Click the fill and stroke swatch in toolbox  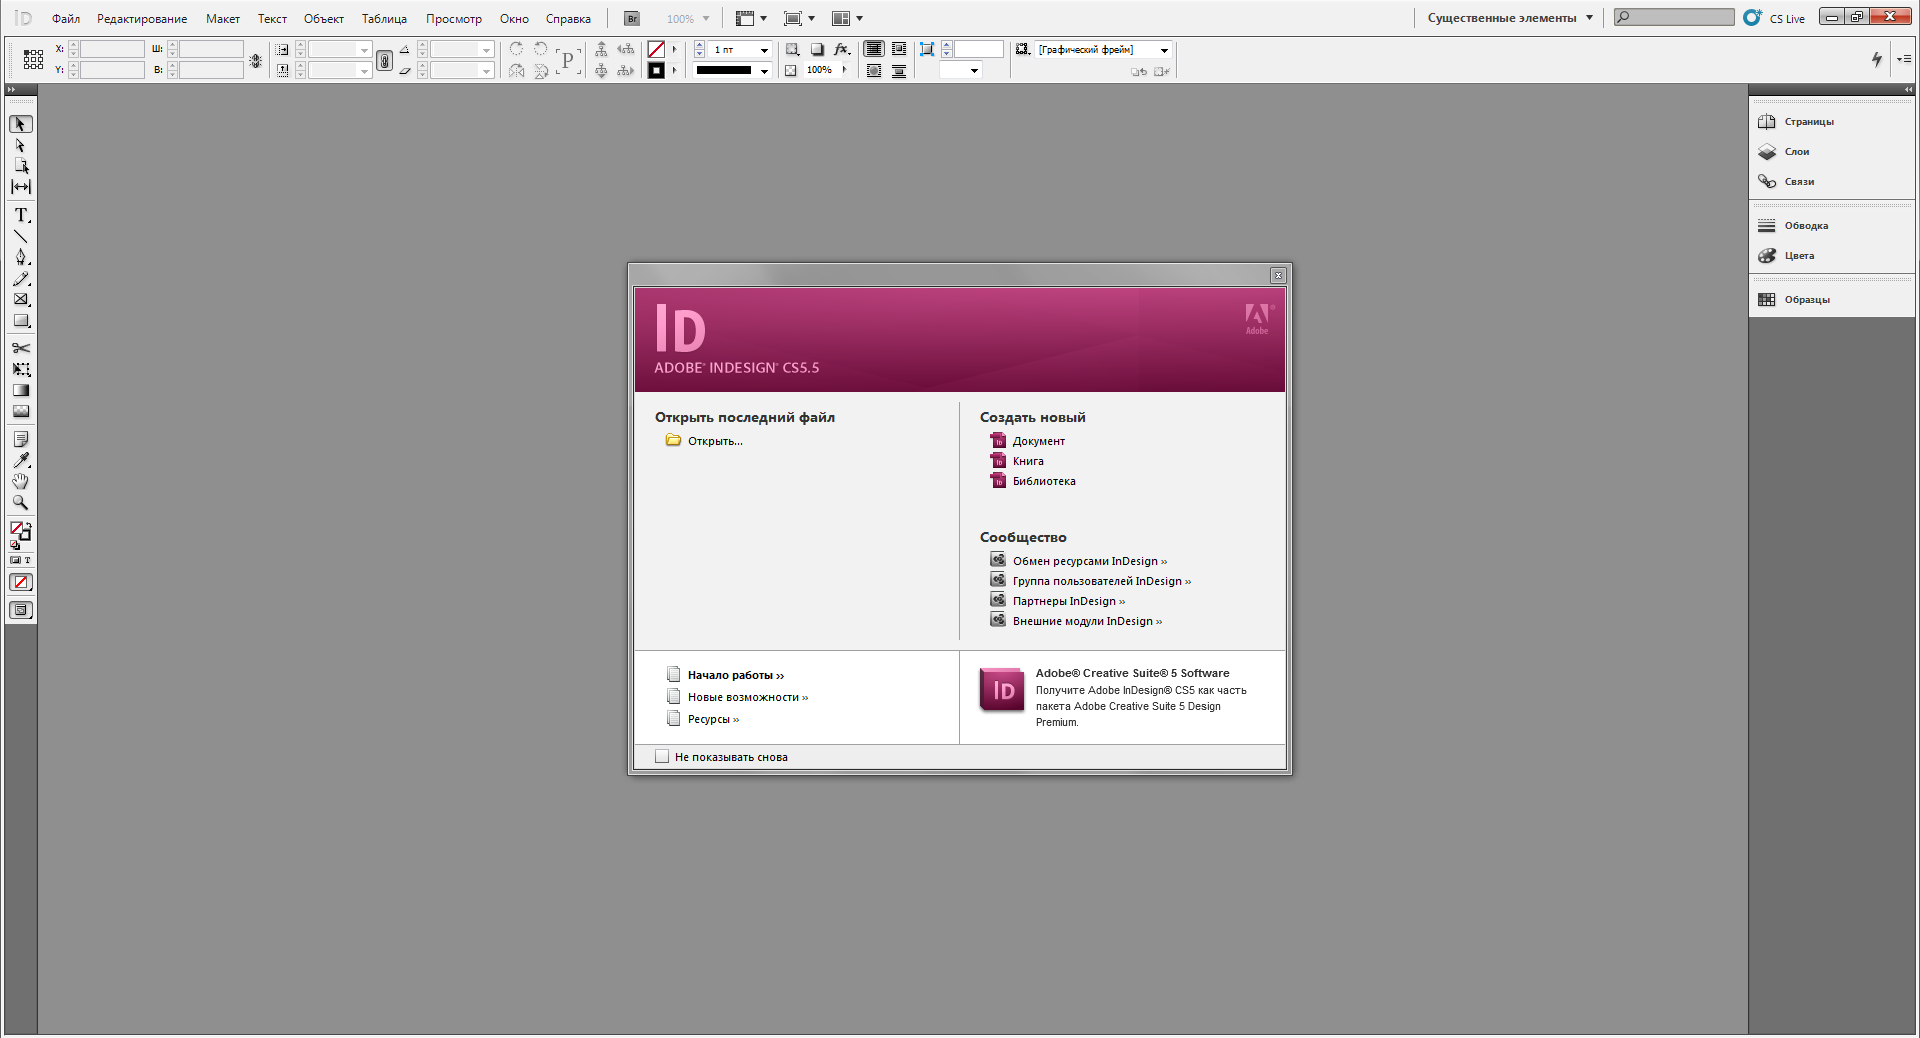(x=20, y=531)
